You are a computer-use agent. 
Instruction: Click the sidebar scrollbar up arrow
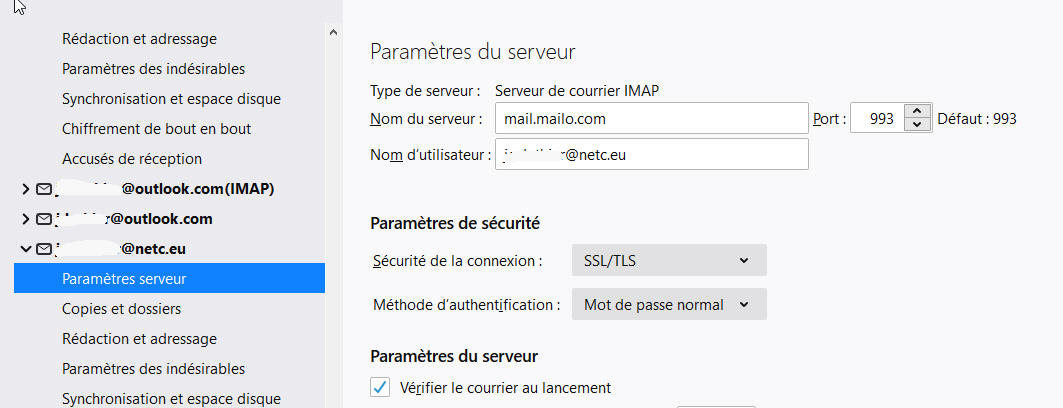[x=333, y=32]
